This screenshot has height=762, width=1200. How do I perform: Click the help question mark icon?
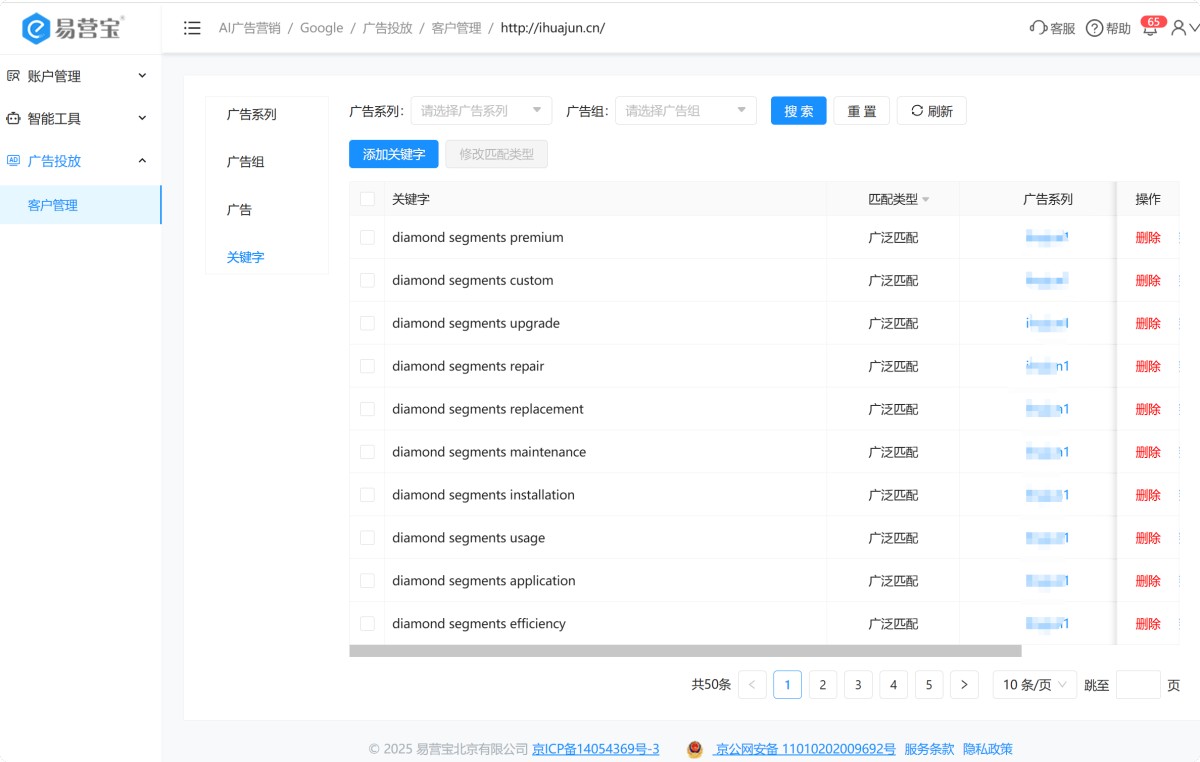[1094, 28]
